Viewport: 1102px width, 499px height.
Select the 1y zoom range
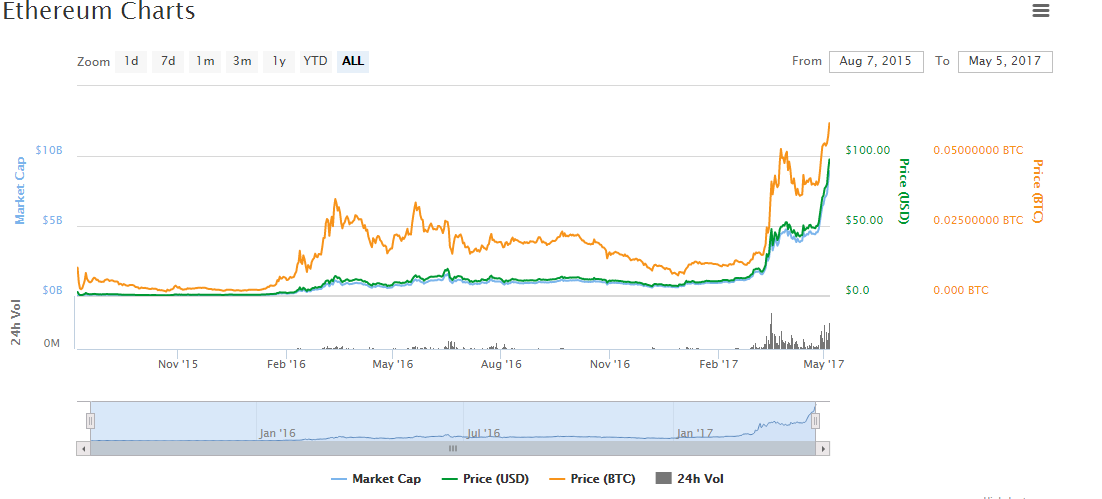(279, 61)
